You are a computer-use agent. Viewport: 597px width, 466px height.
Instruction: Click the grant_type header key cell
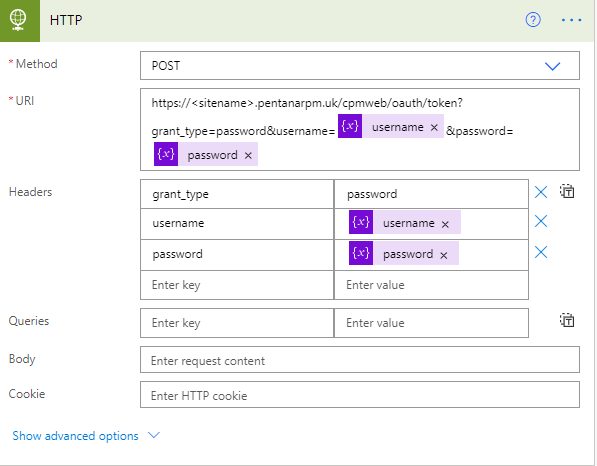237,194
